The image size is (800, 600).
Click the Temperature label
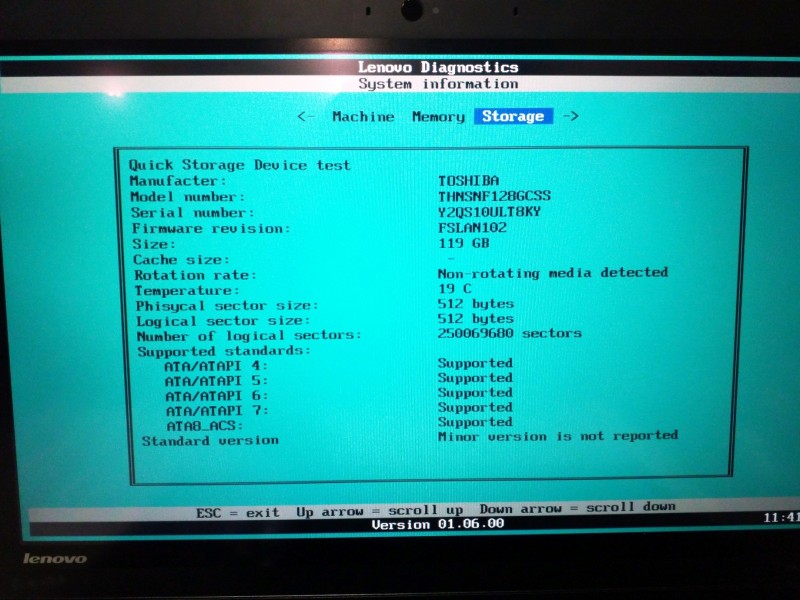pos(187,291)
